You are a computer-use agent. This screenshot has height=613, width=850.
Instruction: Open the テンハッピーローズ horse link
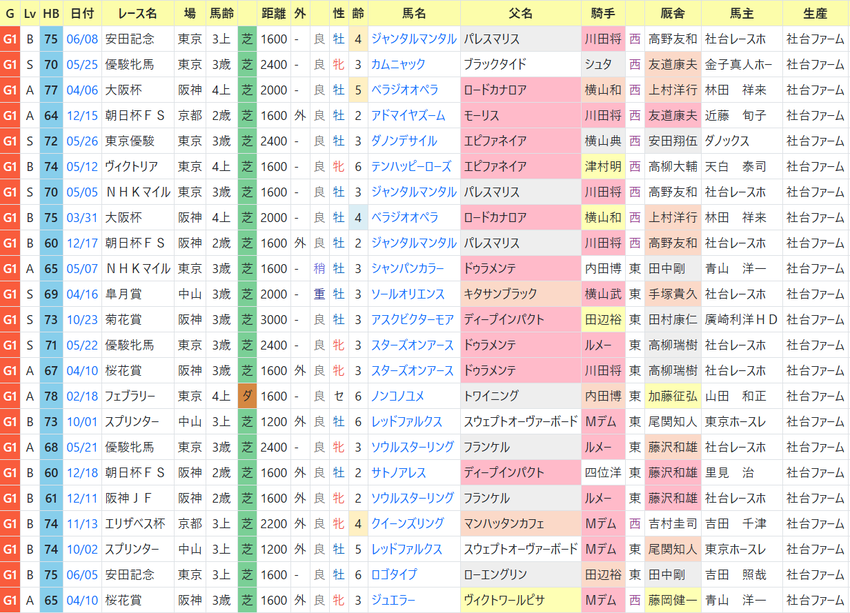(x=411, y=166)
